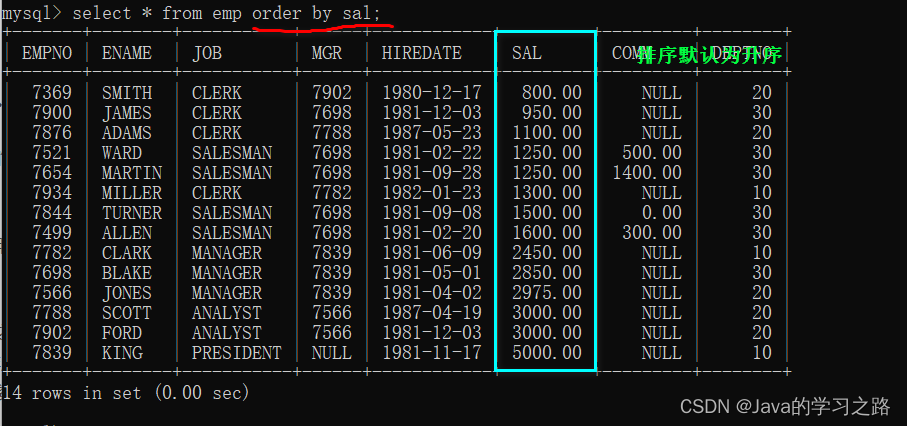Click the SAL column header
This screenshot has height=426, width=907.
[526, 53]
